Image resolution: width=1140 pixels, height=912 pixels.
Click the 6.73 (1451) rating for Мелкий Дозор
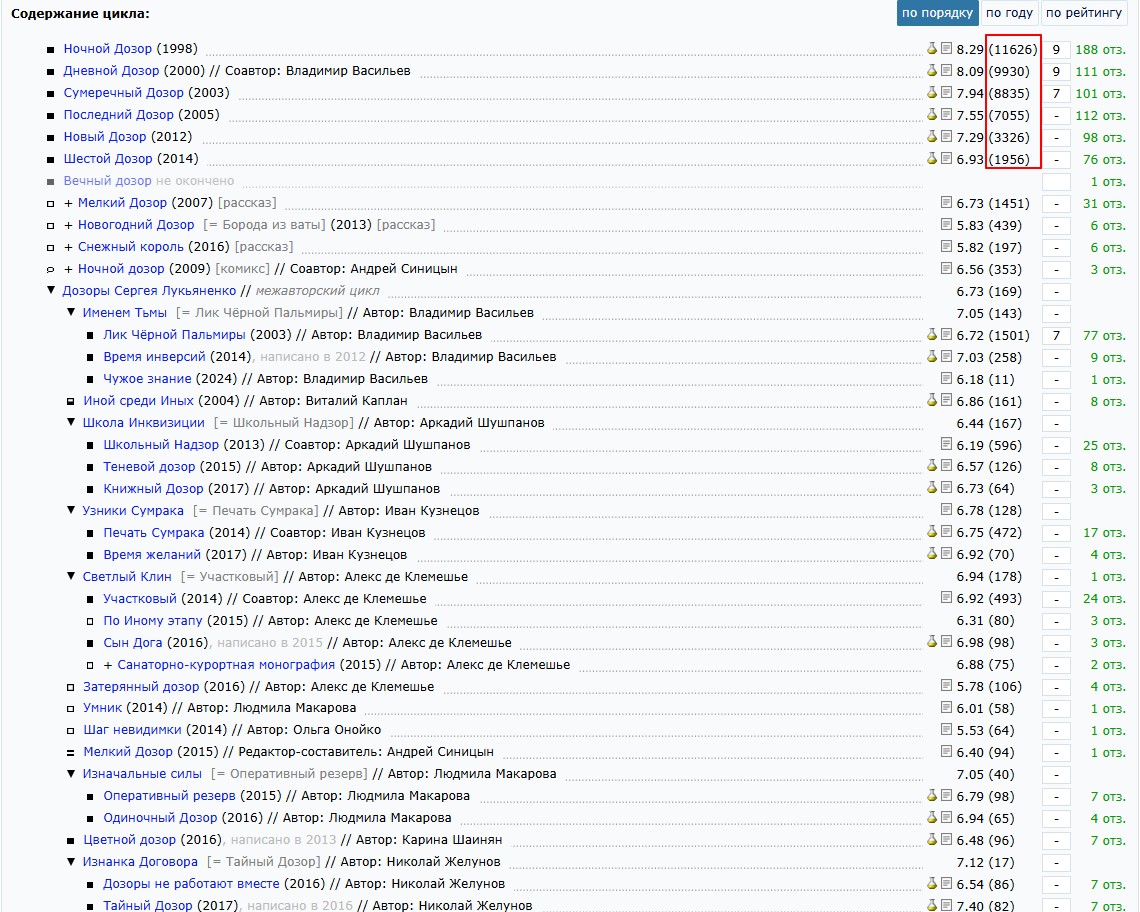pos(992,204)
